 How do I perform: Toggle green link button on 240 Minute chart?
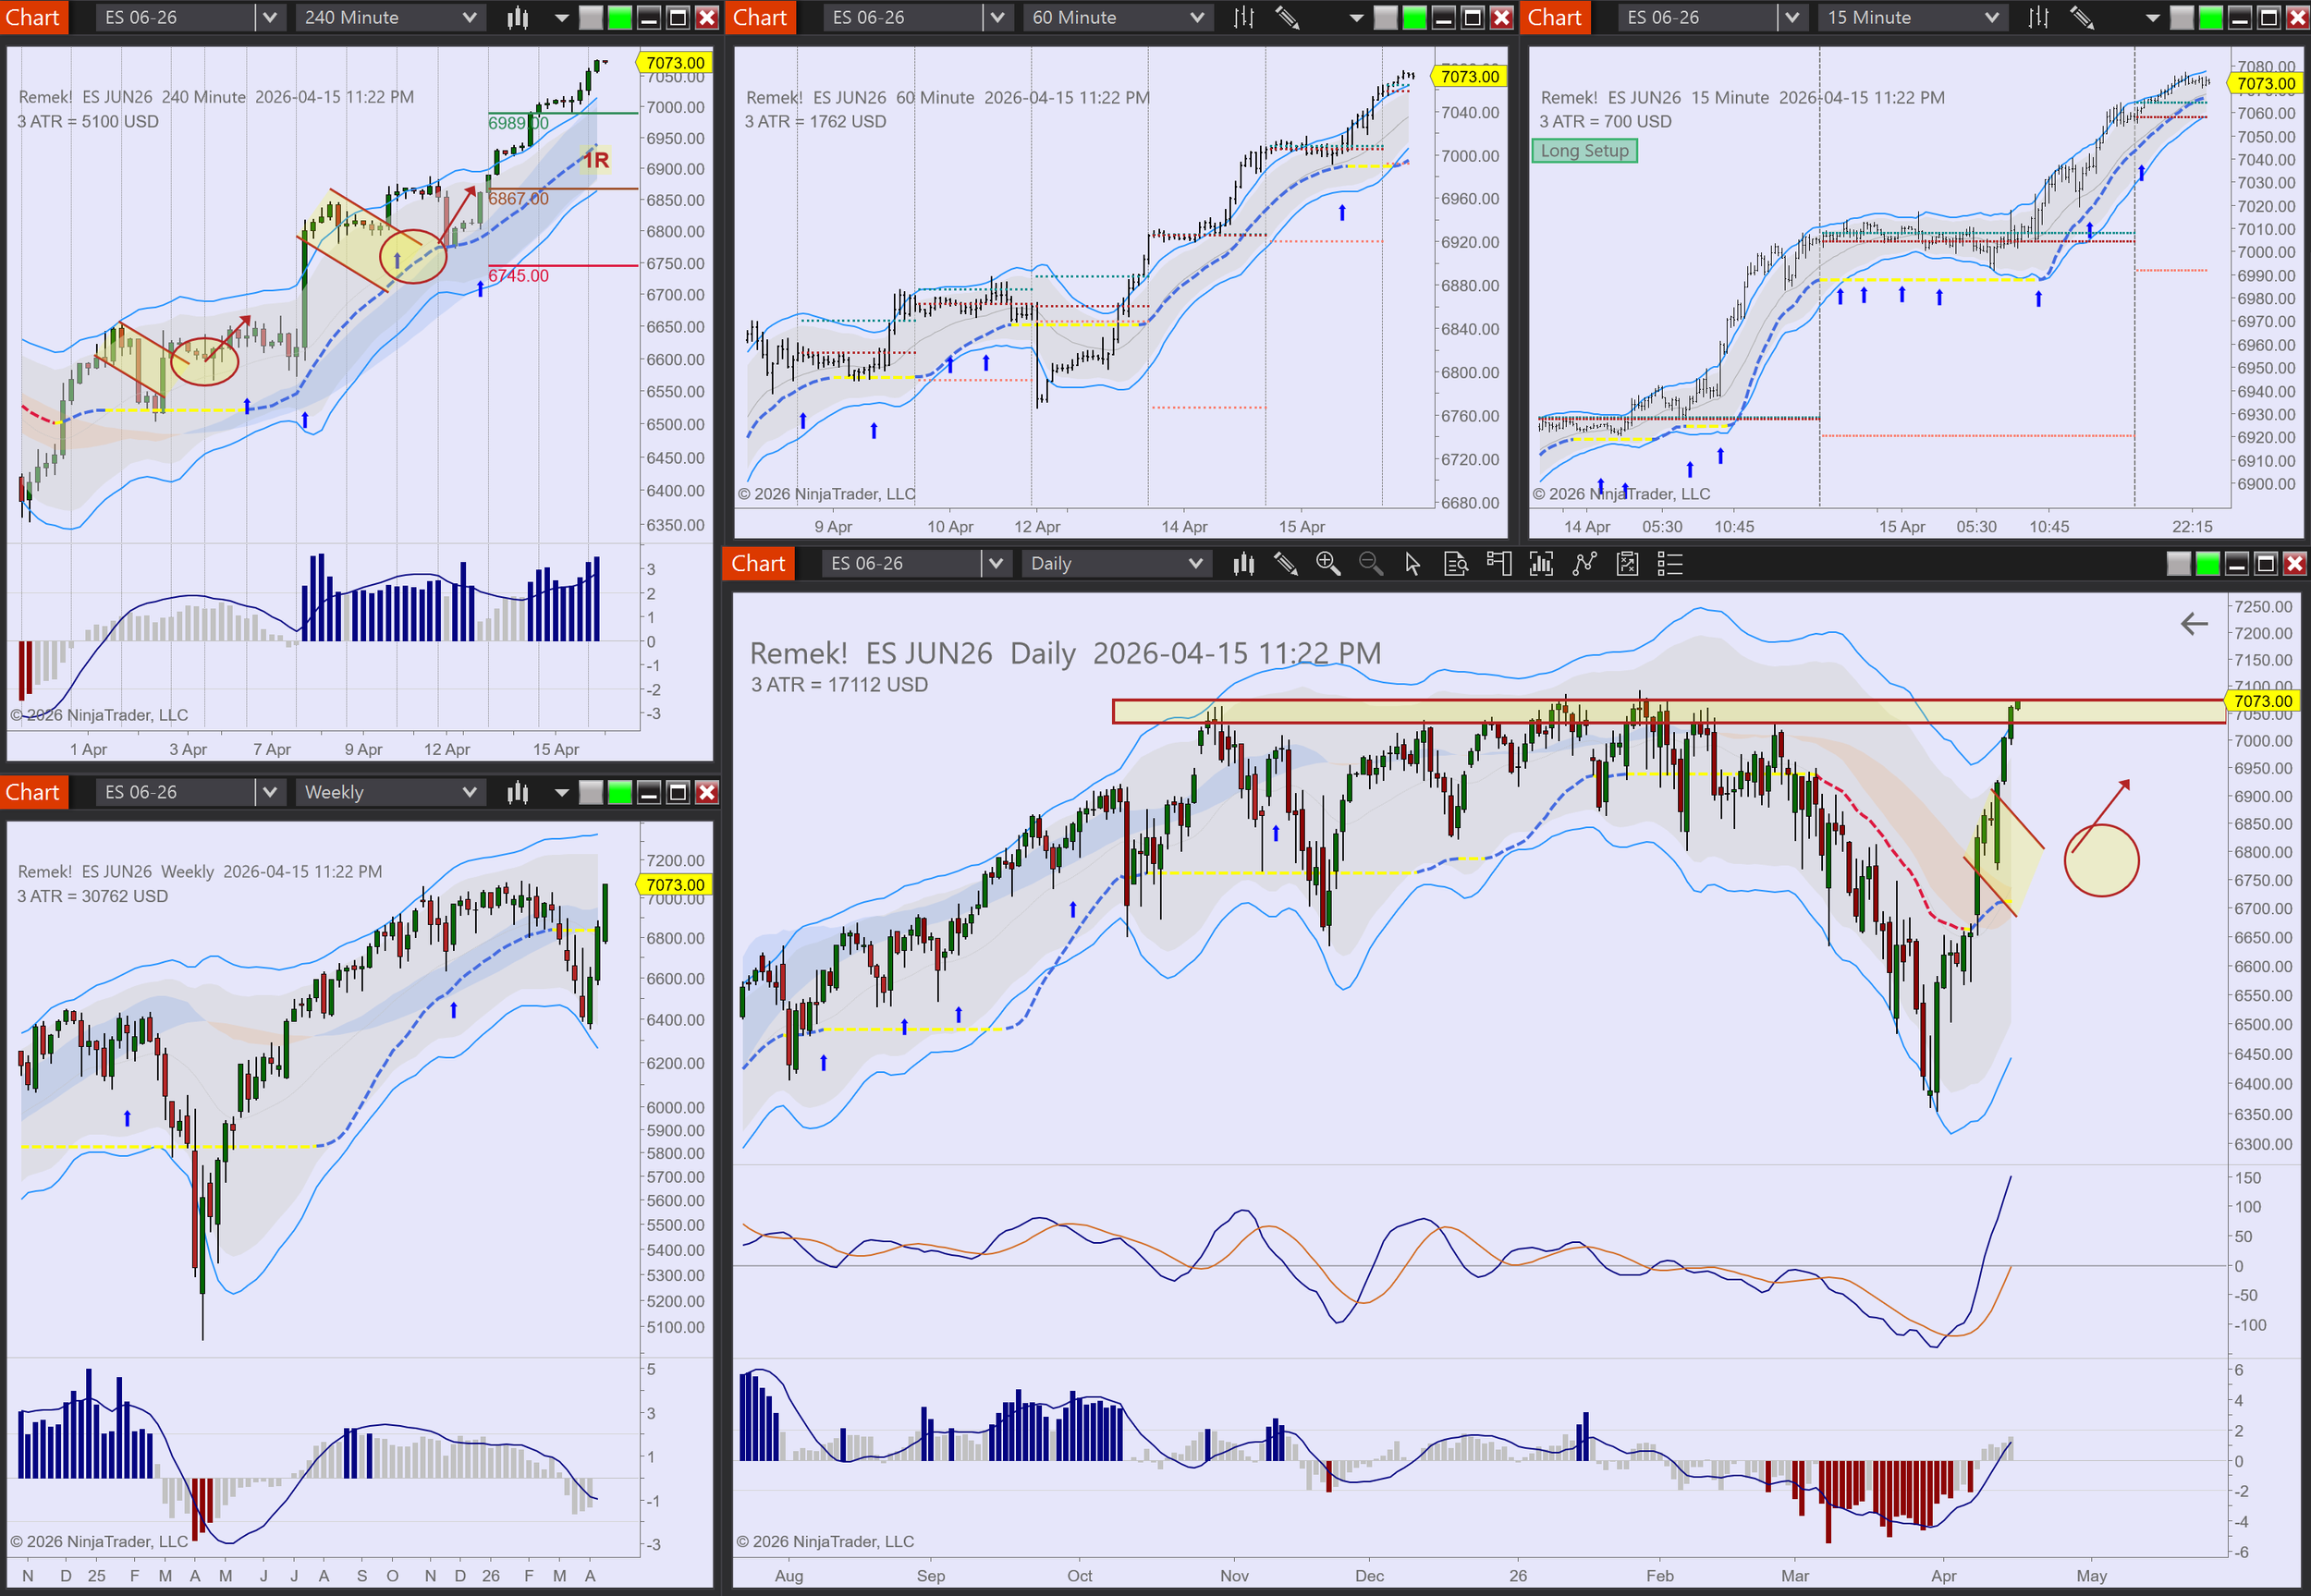click(x=620, y=17)
